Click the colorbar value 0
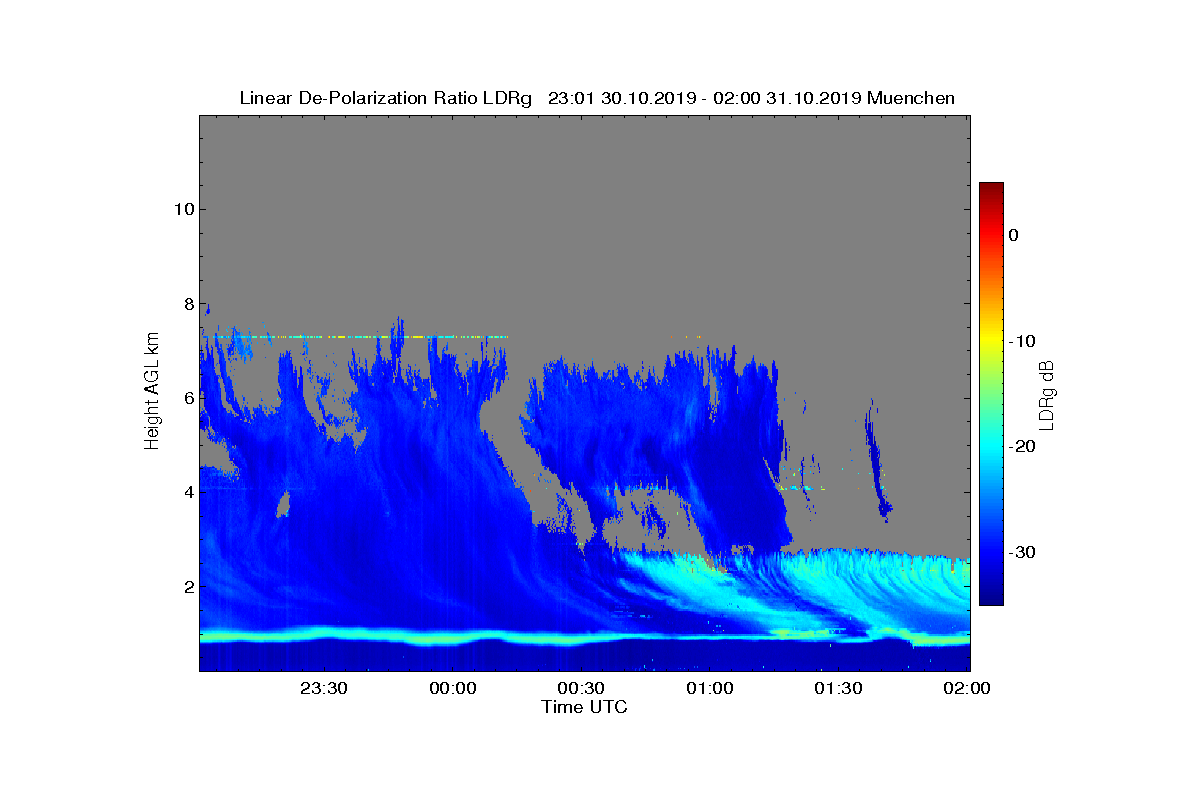 1013,235
